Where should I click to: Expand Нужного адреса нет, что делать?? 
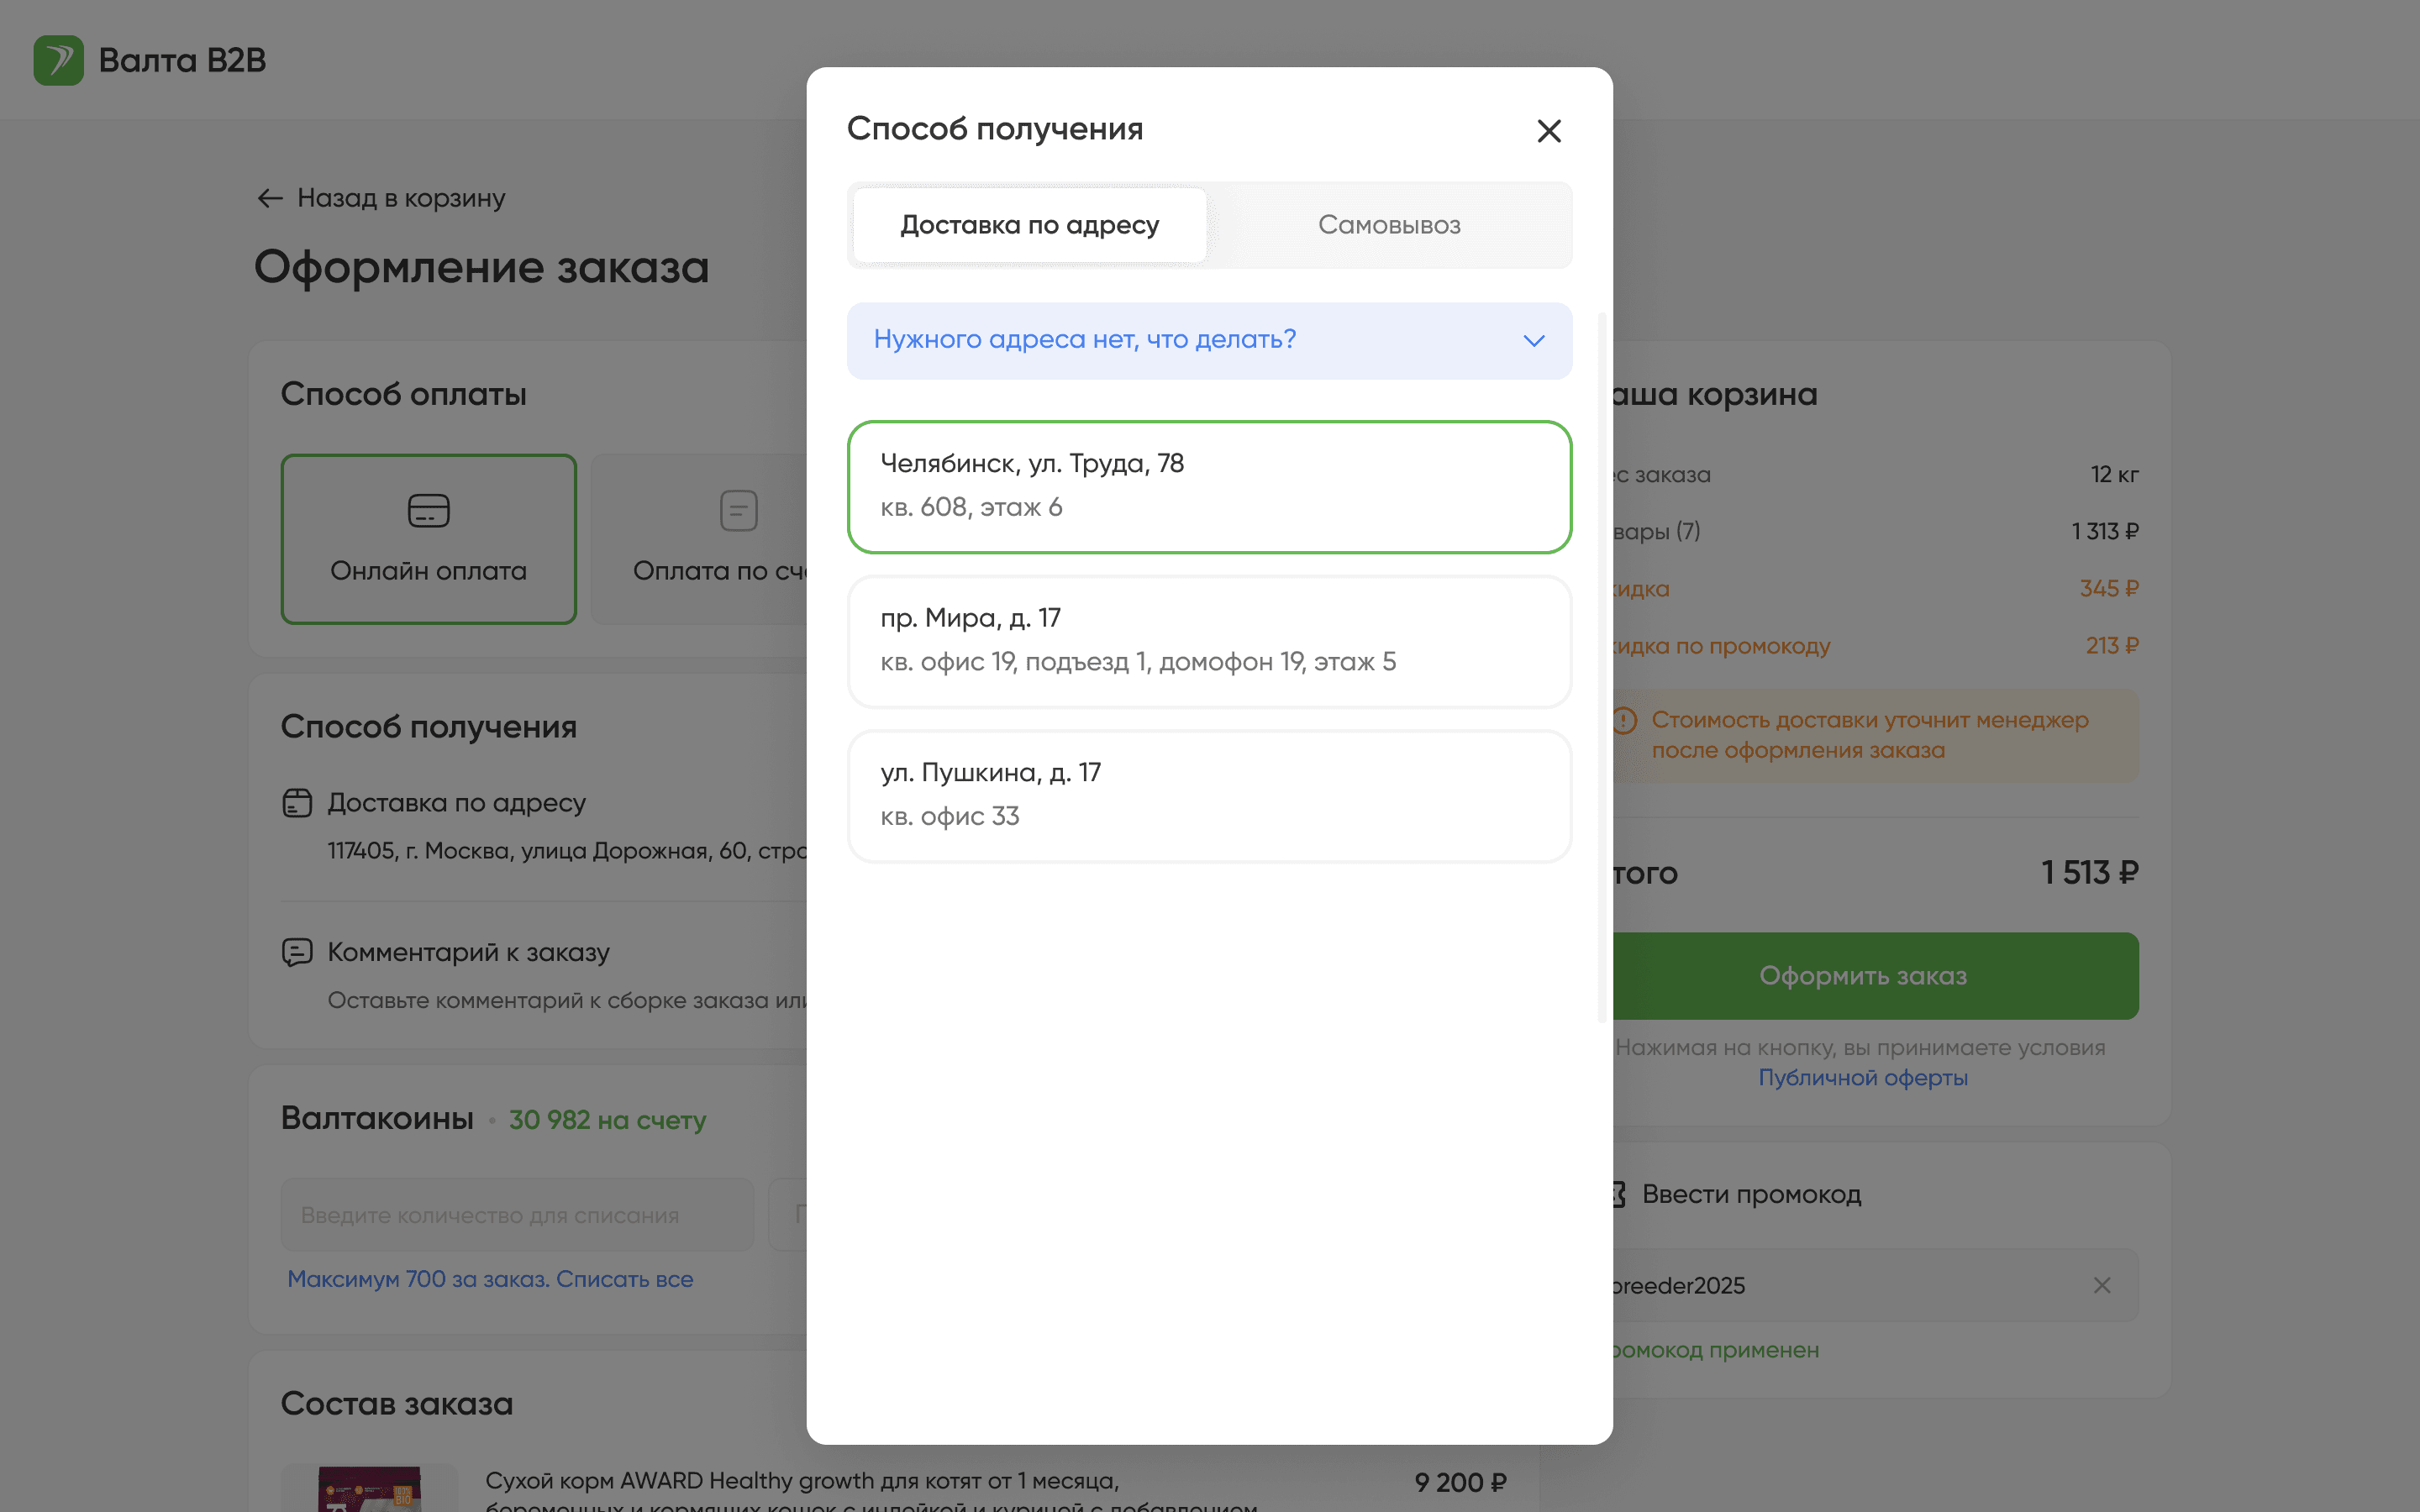coord(1085,340)
